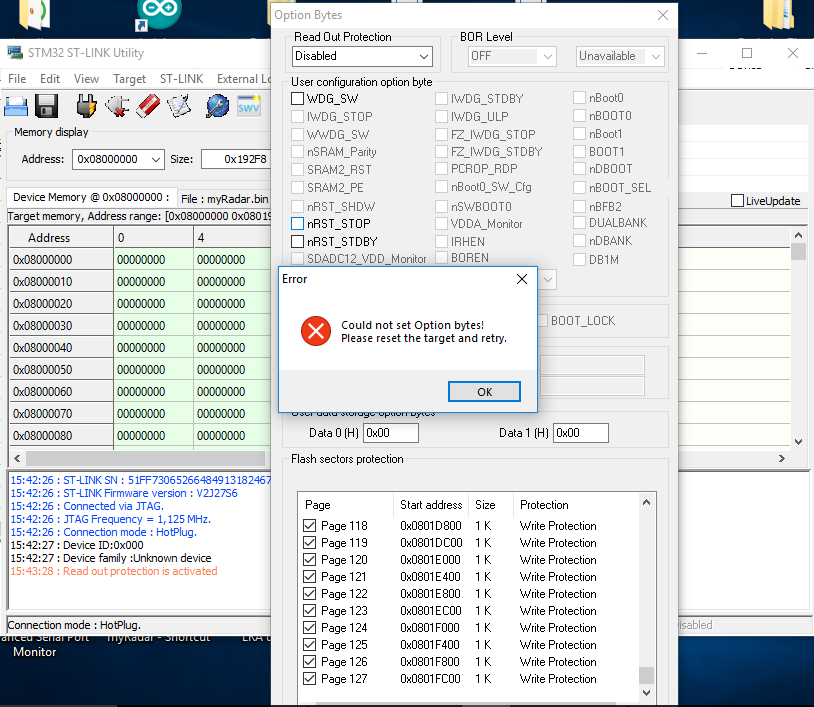This screenshot has height=707, width=814.
Task: Enable the LiveUpdate checkbox
Action: (737, 201)
